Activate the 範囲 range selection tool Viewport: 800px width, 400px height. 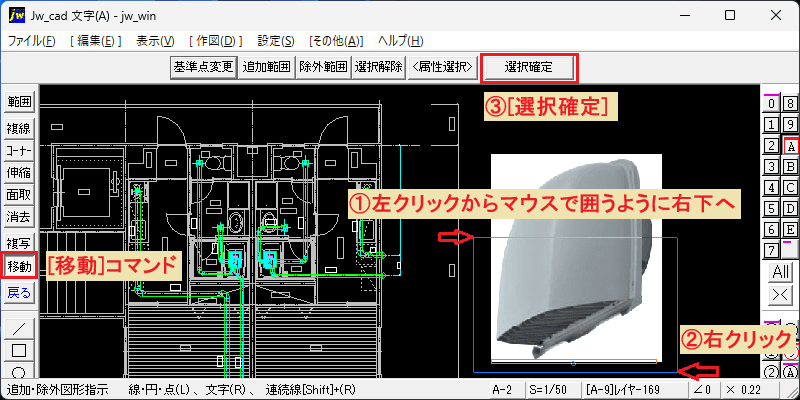click(x=19, y=101)
